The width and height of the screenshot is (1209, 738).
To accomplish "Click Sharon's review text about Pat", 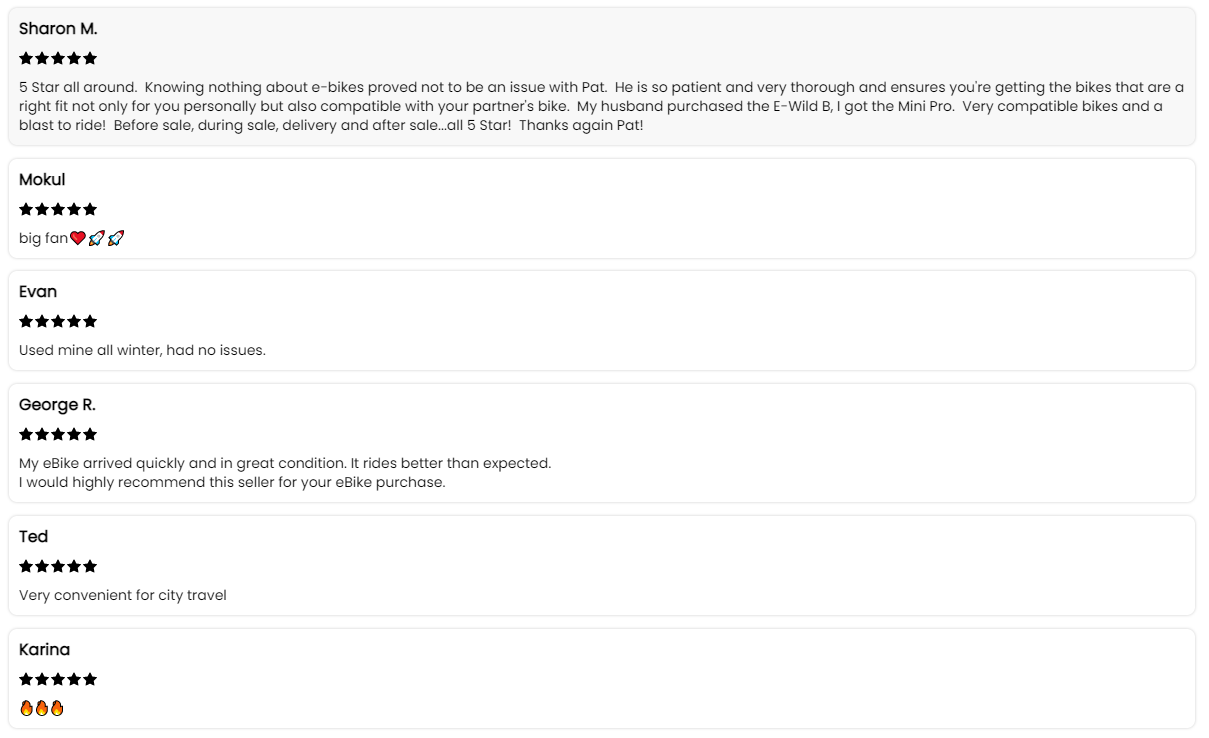I will point(600,106).
